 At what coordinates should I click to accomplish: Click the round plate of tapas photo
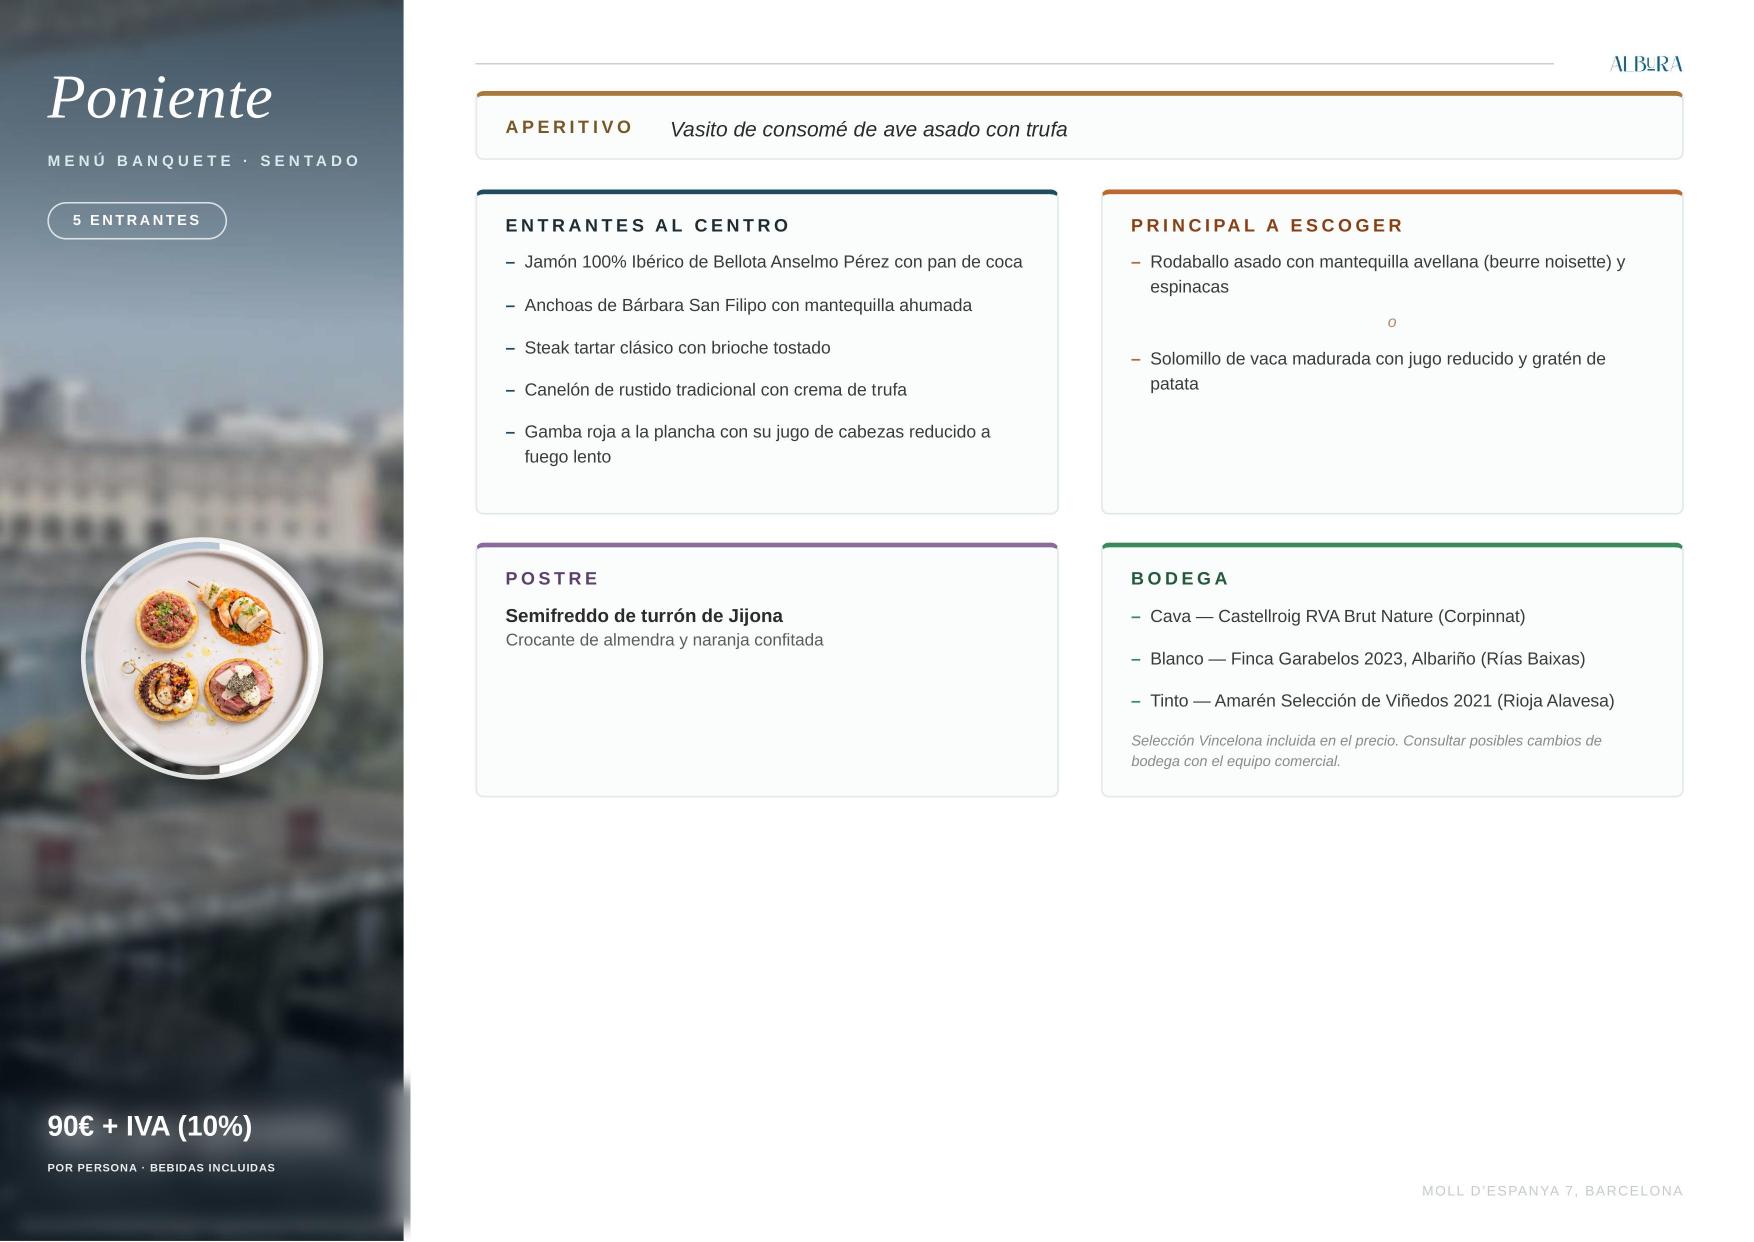click(202, 658)
